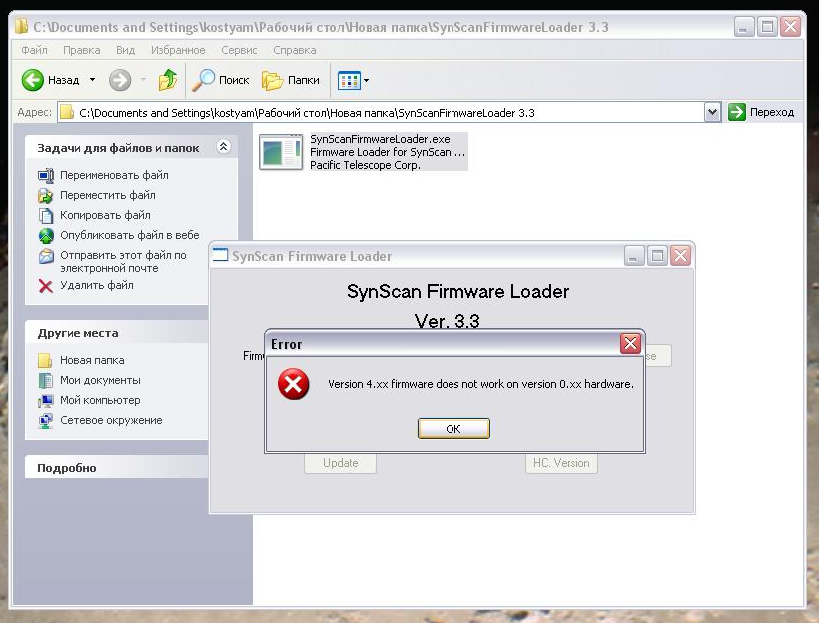Click the folder icon in address bar

pos(66,112)
